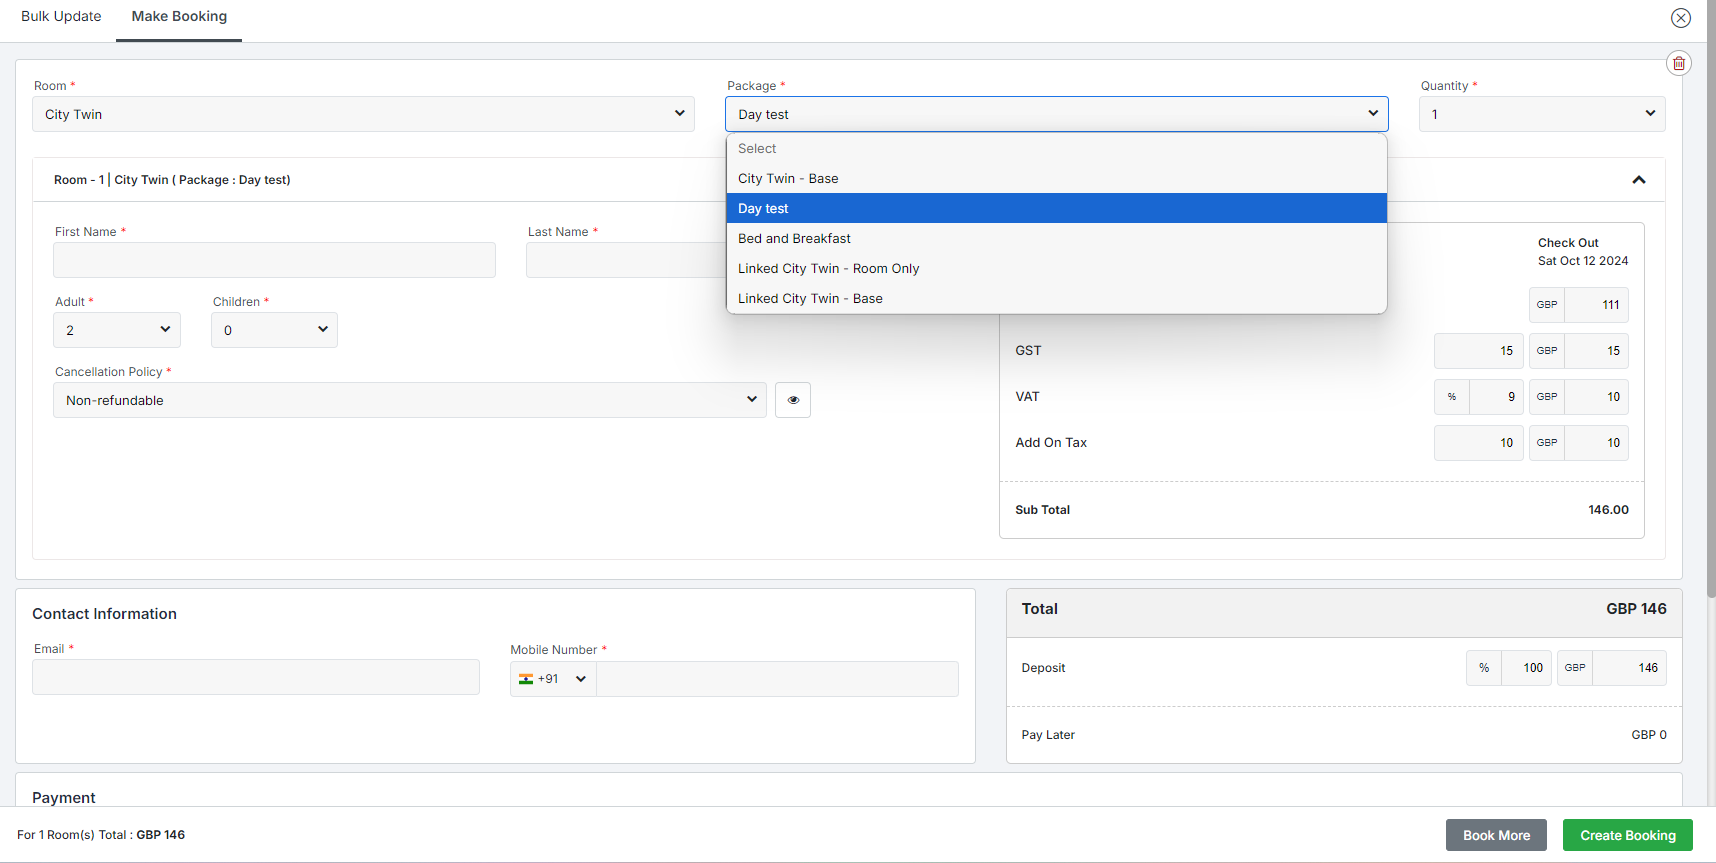Collapse the Room - 1 section chevron

click(1638, 180)
